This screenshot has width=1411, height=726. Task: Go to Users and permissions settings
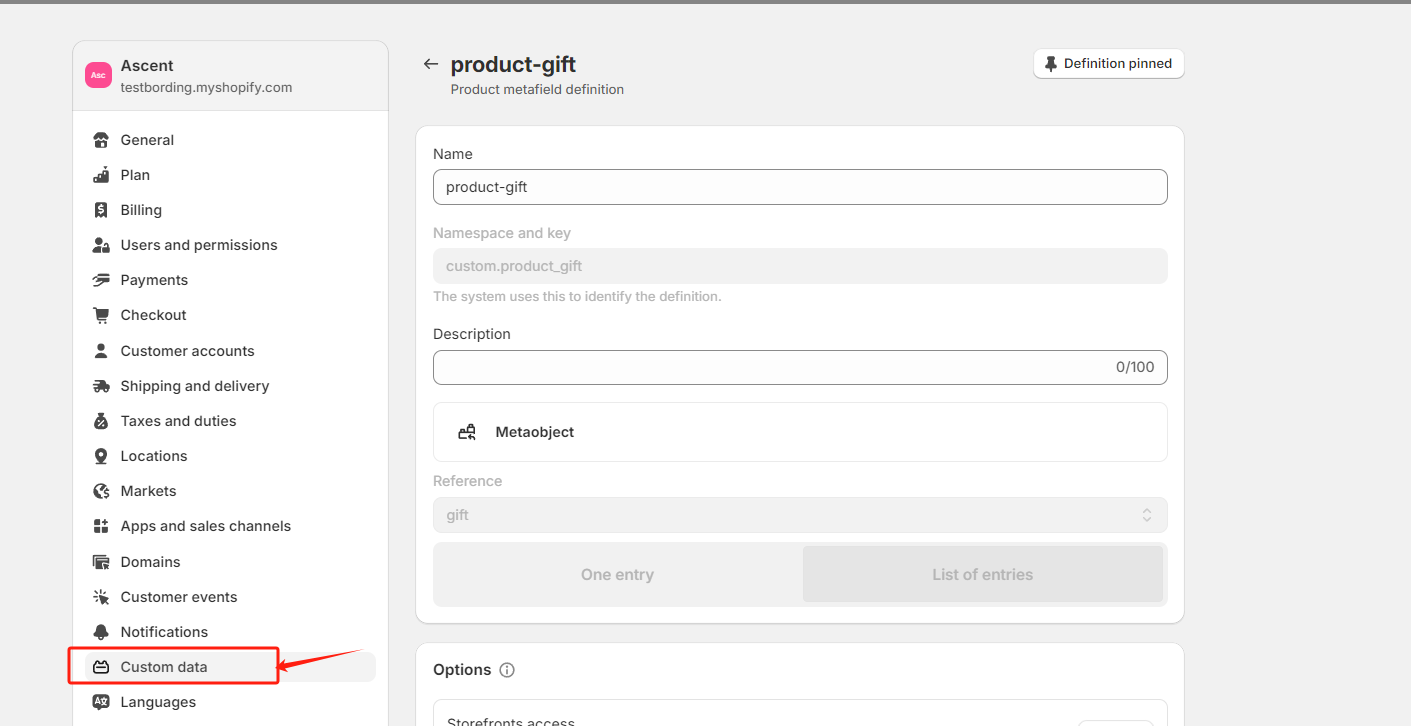(x=199, y=245)
